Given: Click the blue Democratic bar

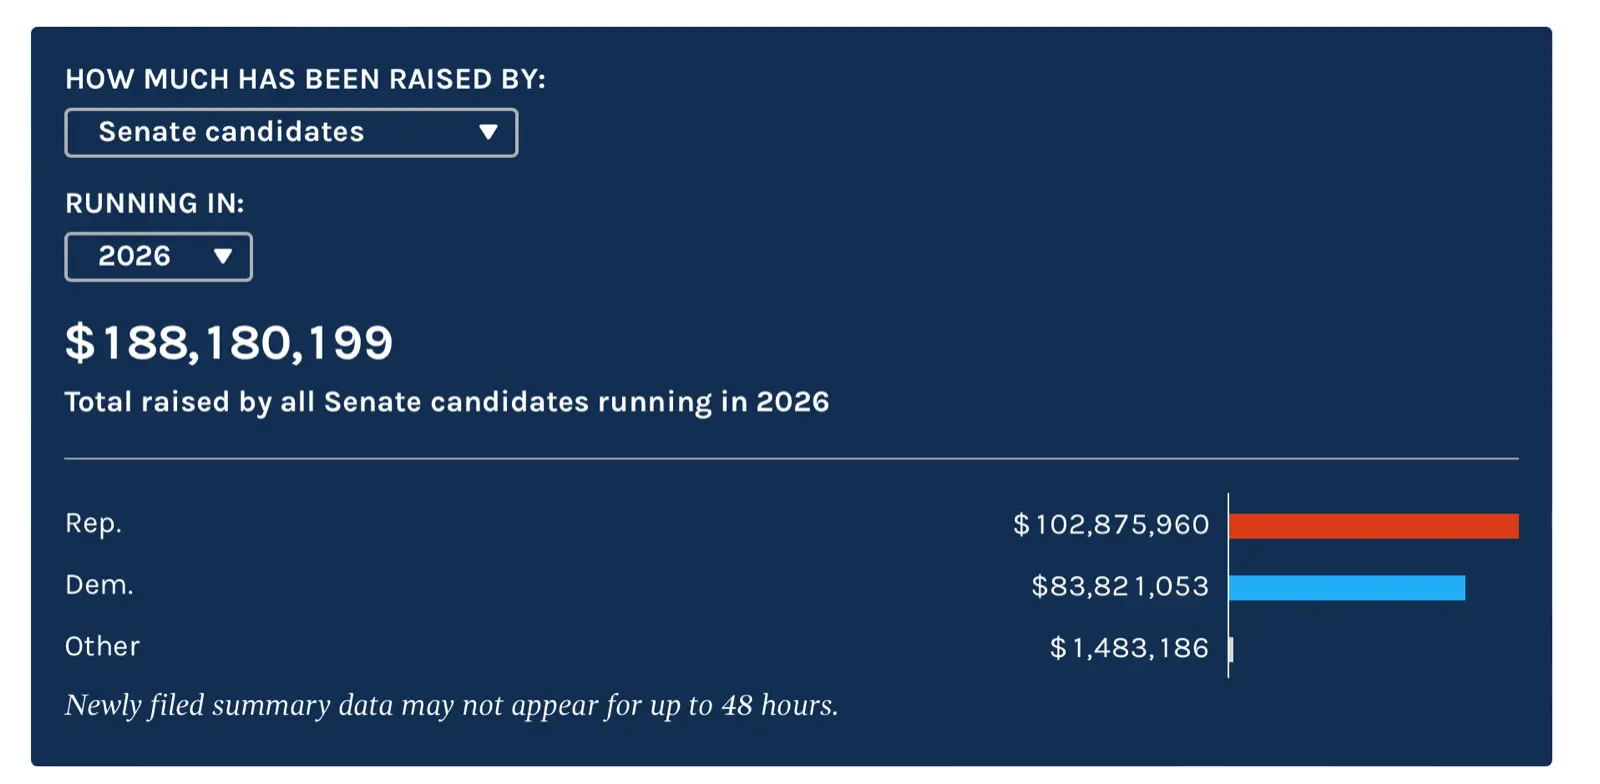Looking at the screenshot, I should click(x=1346, y=588).
